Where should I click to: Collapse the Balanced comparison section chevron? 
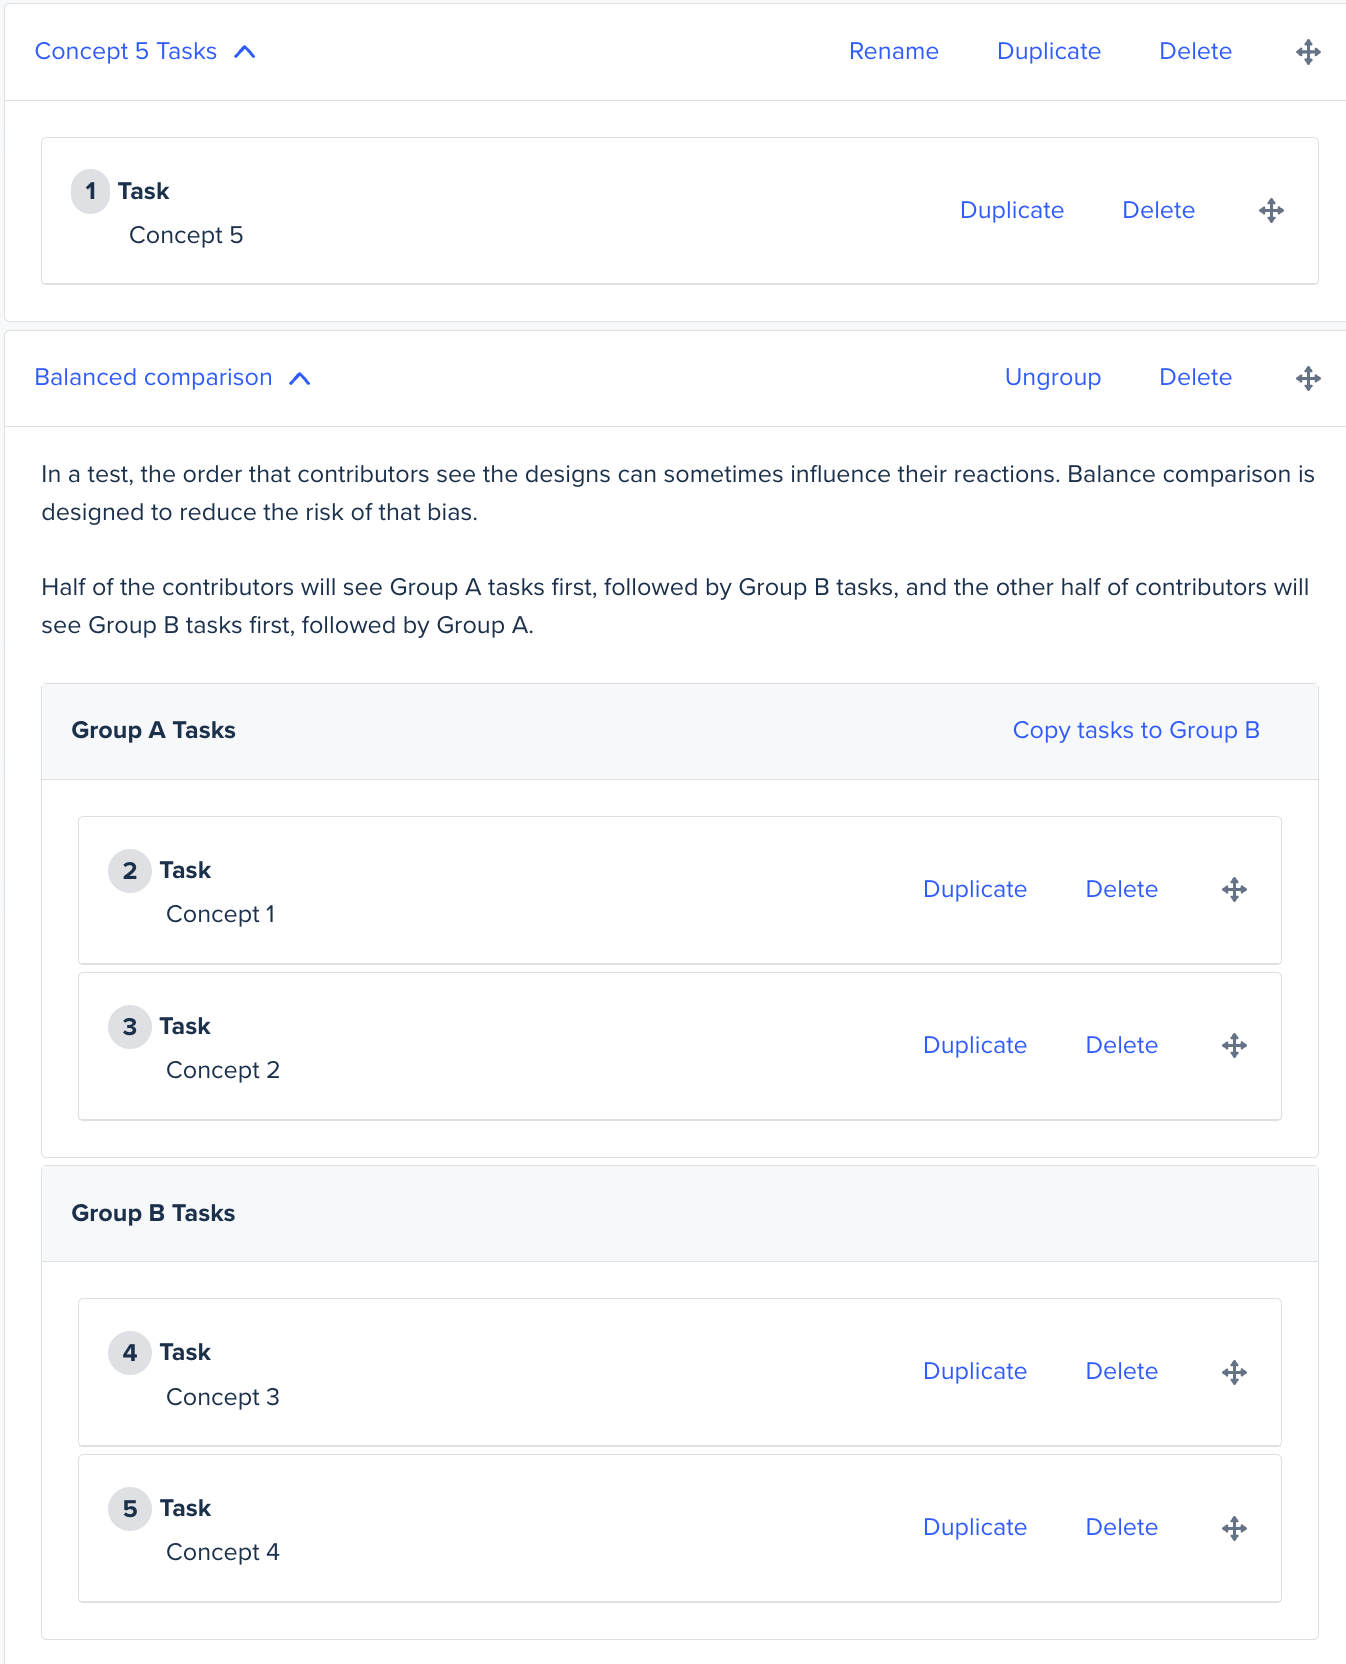[300, 378]
